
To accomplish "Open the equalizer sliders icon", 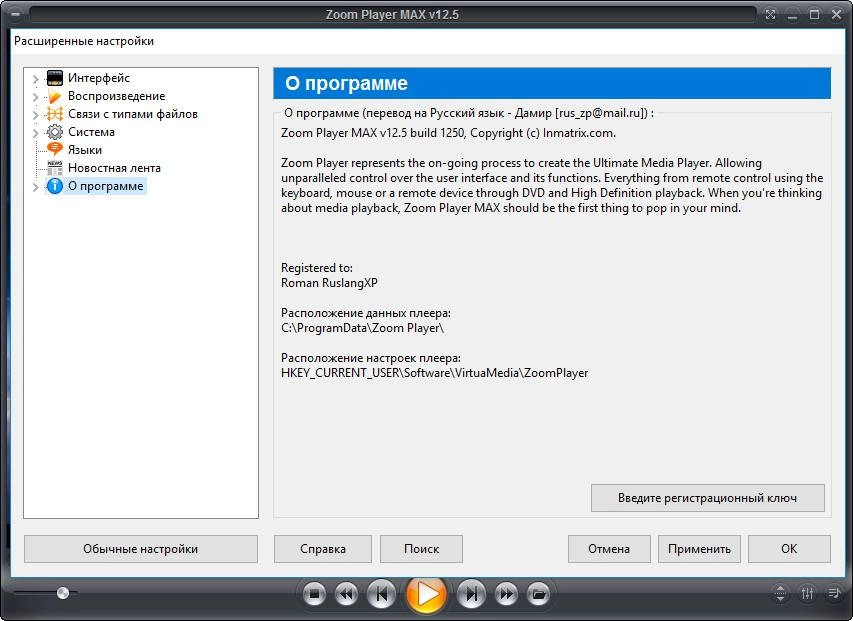I will click(x=807, y=593).
